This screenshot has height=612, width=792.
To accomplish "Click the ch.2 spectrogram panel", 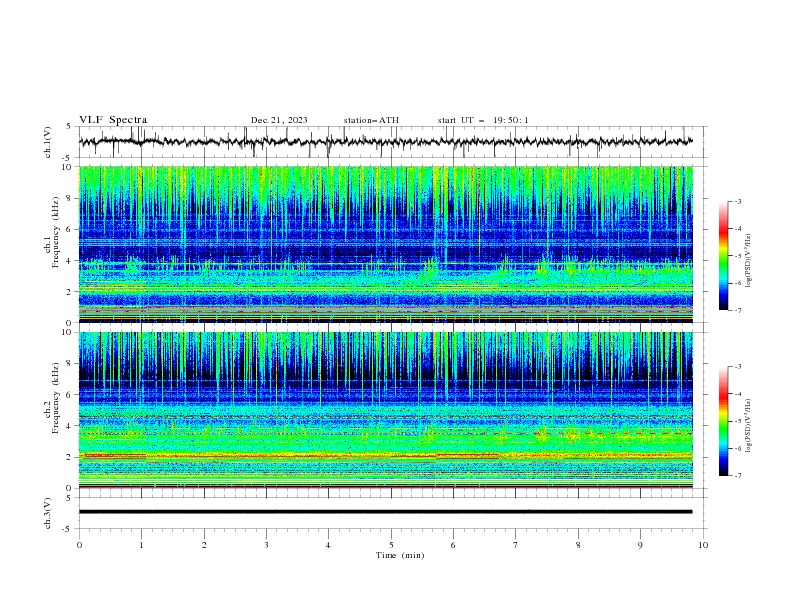I will click(386, 410).
